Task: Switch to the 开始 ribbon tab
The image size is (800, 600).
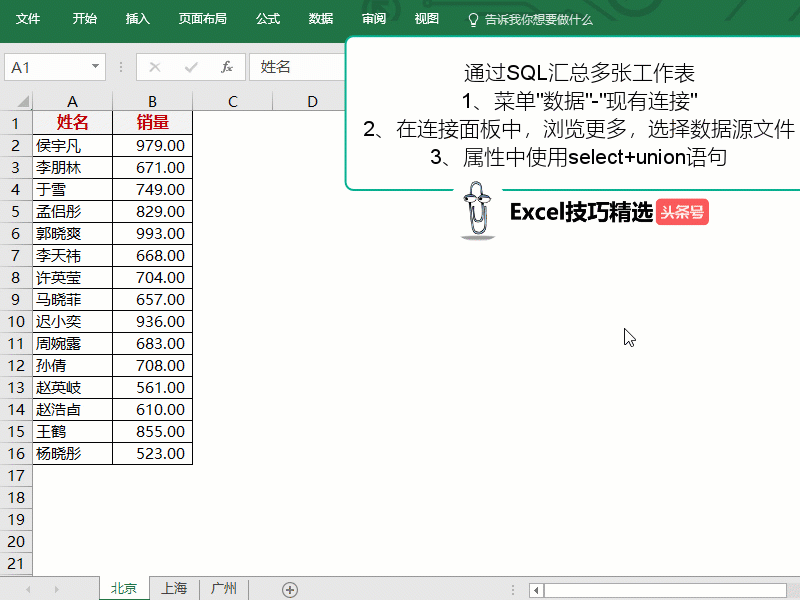Action: point(85,19)
